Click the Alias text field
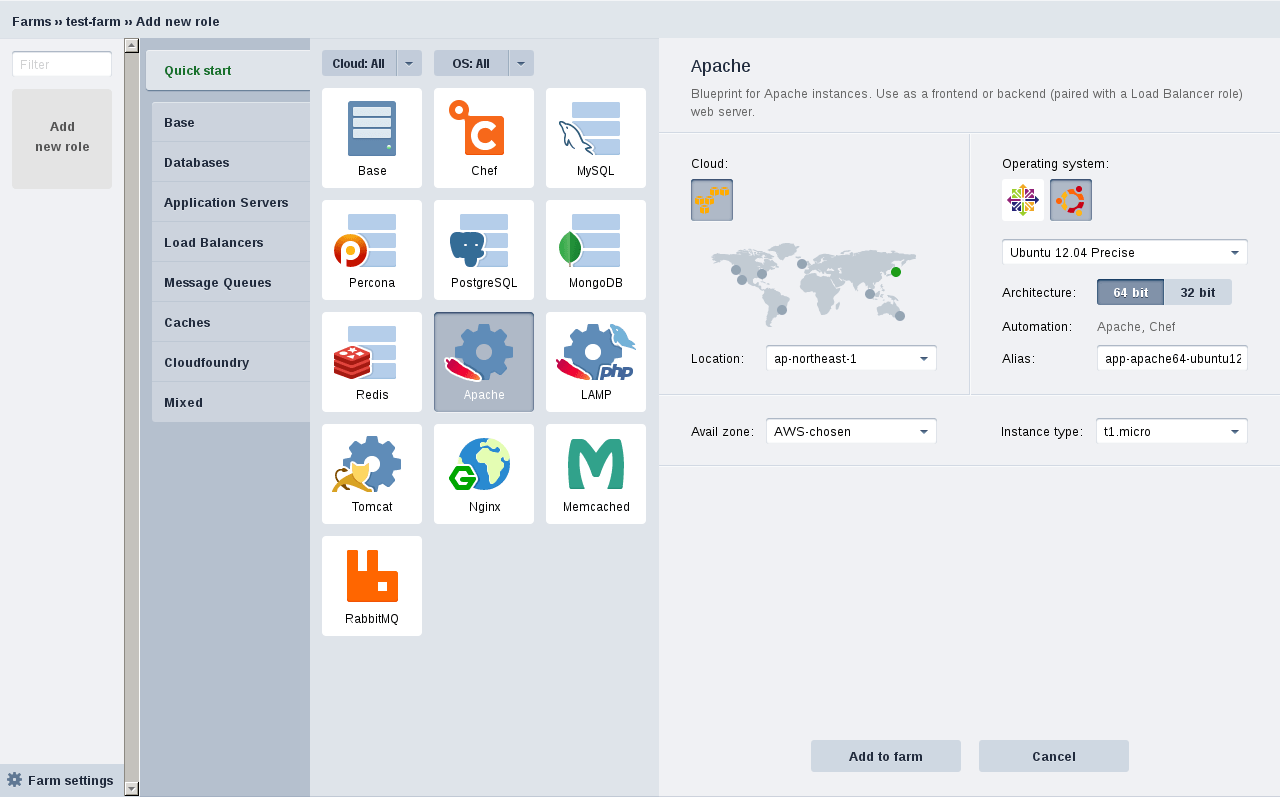The width and height of the screenshot is (1280, 797). 1172,358
